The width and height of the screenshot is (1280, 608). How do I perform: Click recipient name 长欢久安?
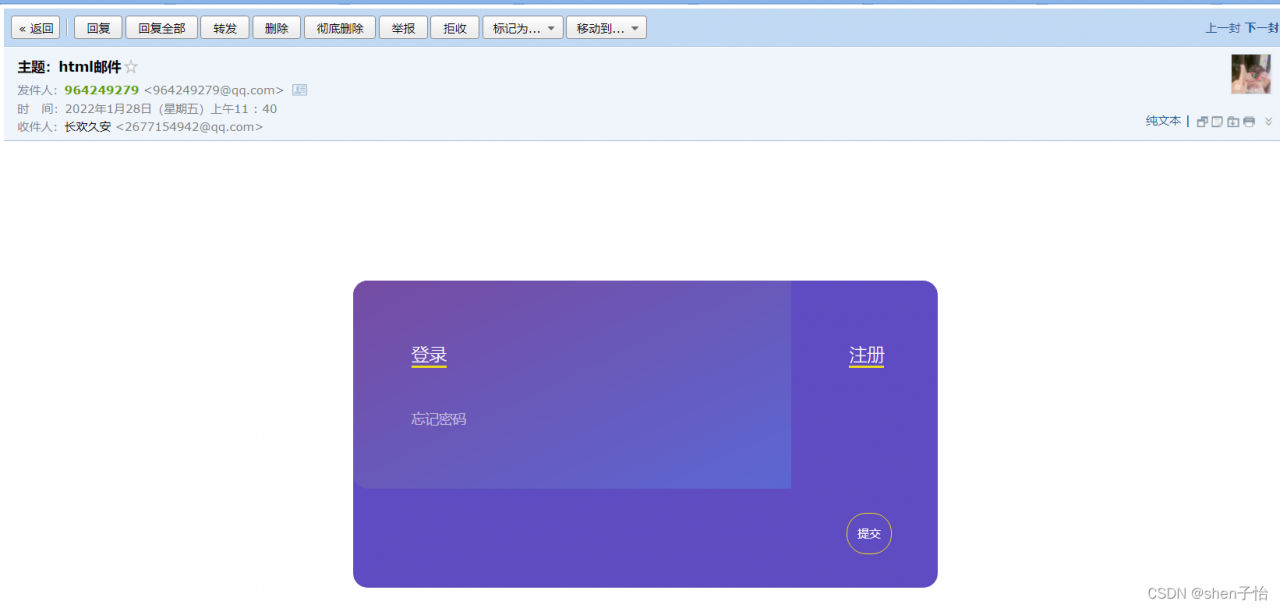click(88, 127)
